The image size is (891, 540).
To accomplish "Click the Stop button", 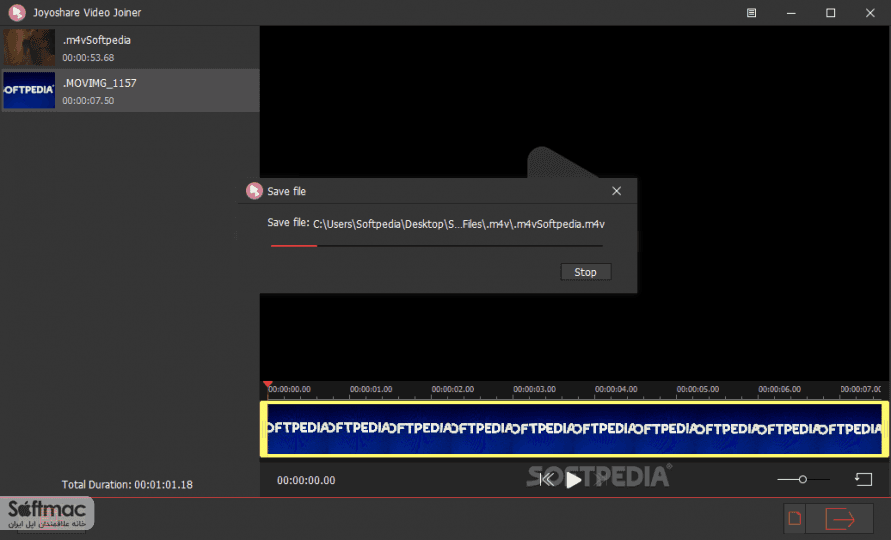I will (585, 272).
